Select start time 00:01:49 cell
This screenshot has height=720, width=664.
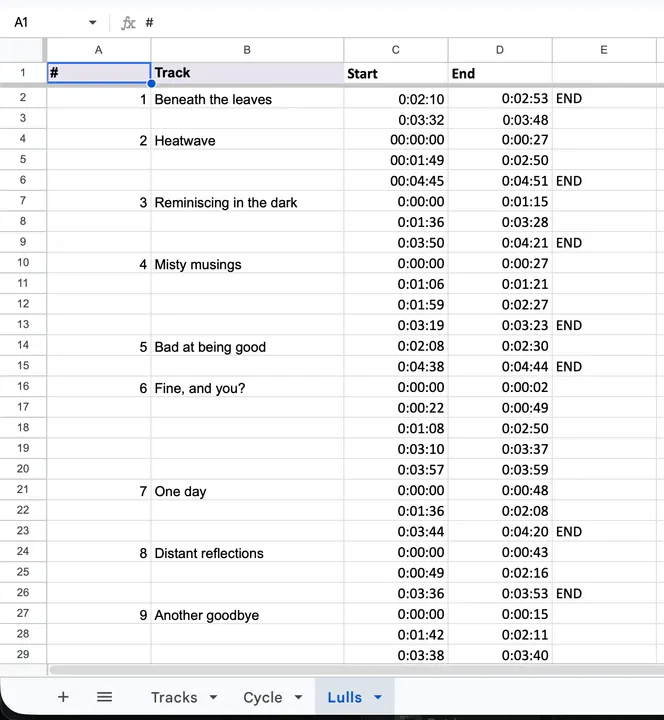[396, 160]
